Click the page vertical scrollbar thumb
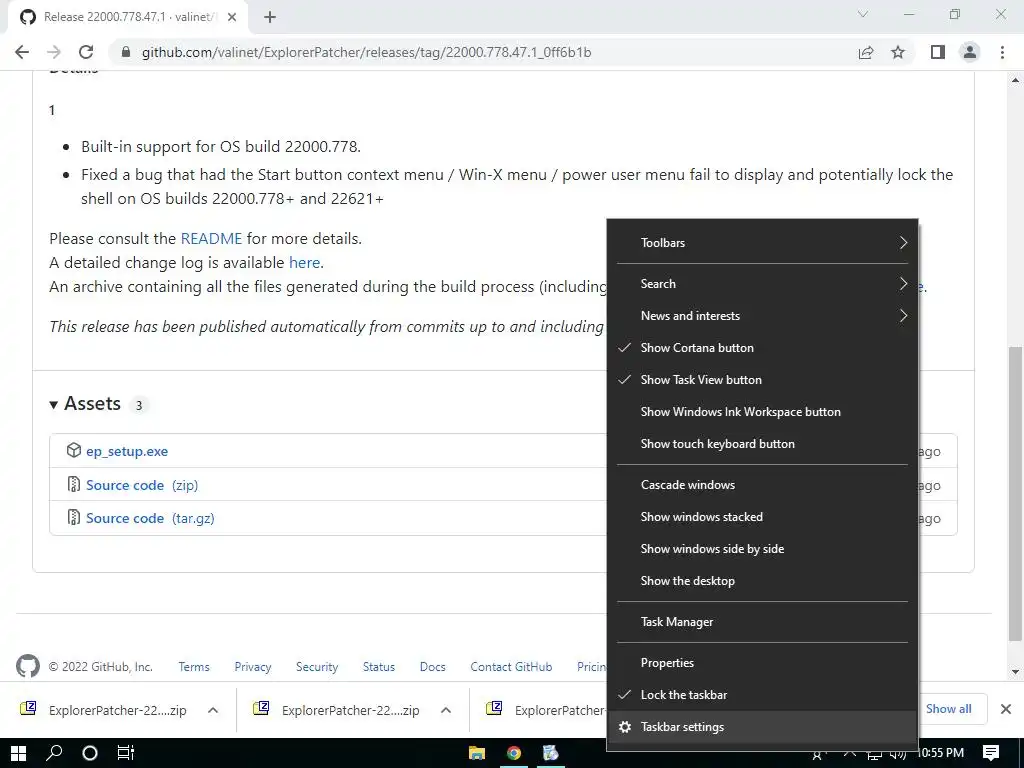The image size is (1024, 768). 1015,493
